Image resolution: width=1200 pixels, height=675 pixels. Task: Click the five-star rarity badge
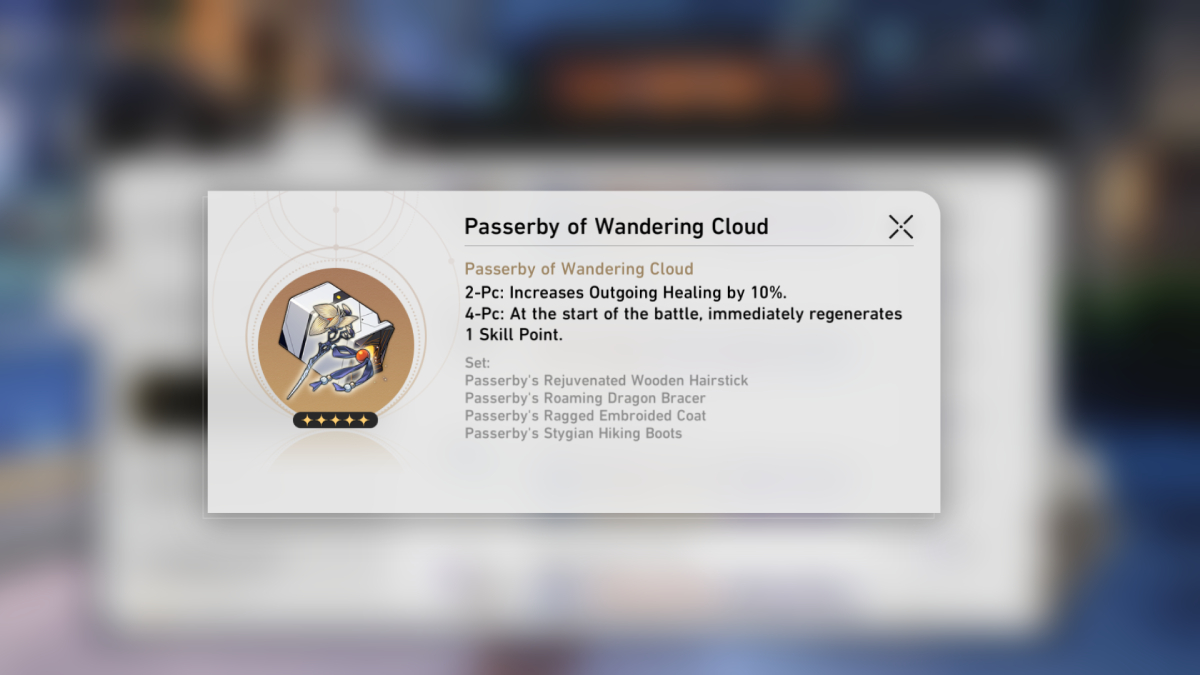(335, 420)
